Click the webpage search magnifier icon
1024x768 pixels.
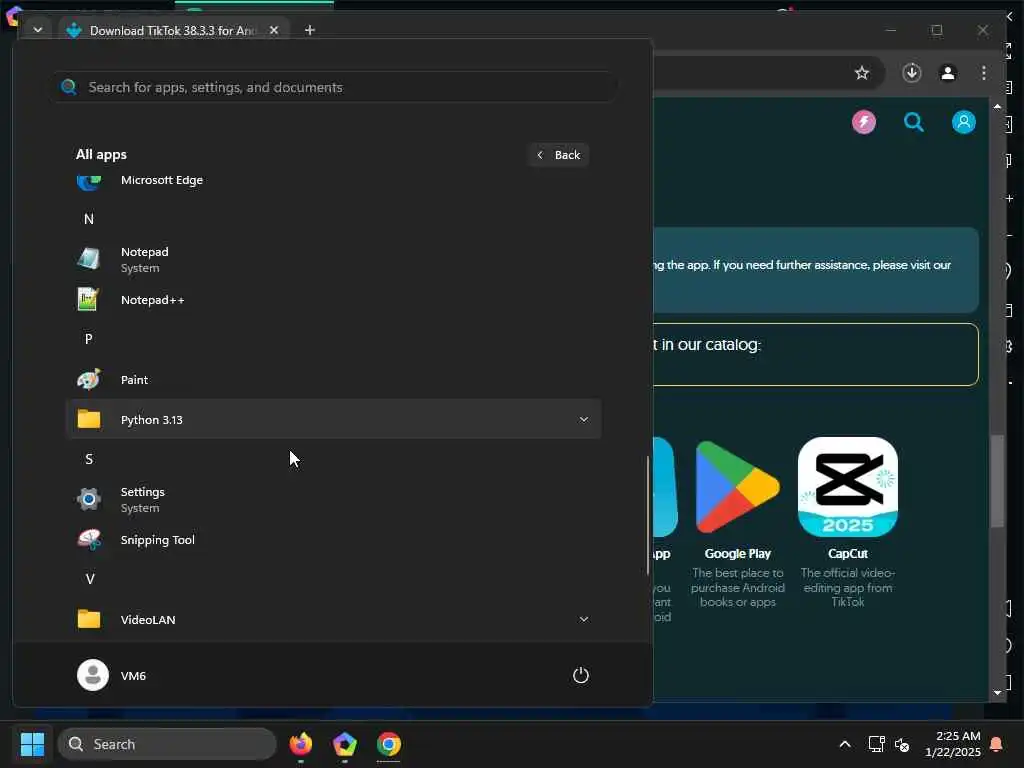(x=914, y=122)
